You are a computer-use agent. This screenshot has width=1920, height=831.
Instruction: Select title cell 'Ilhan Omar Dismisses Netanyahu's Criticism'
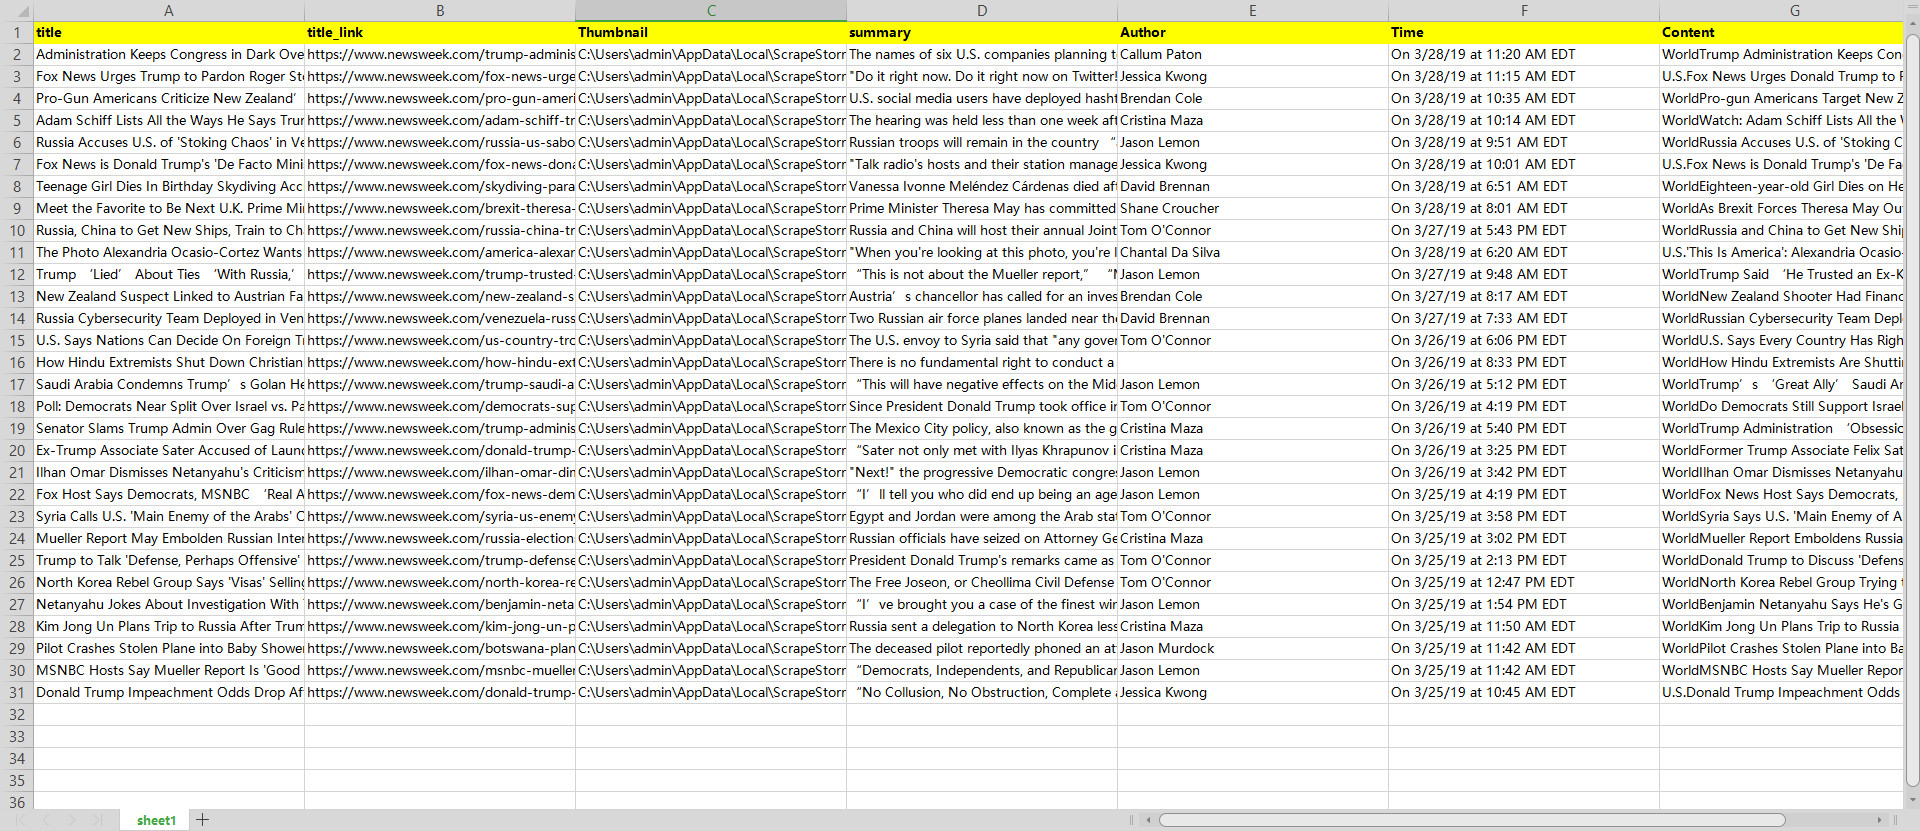tap(169, 472)
